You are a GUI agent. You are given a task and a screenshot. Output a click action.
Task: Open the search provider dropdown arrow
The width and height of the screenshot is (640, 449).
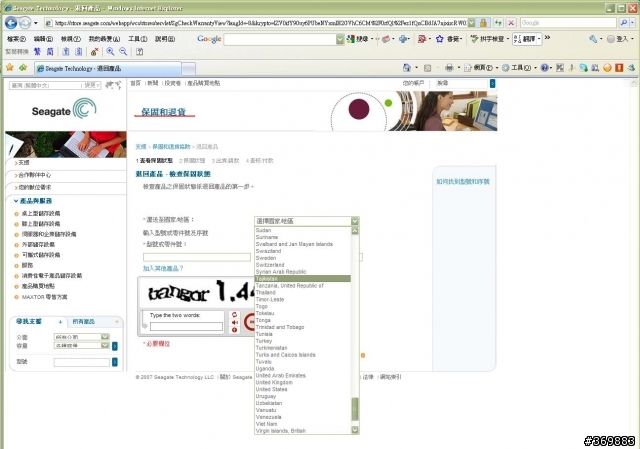click(x=632, y=23)
